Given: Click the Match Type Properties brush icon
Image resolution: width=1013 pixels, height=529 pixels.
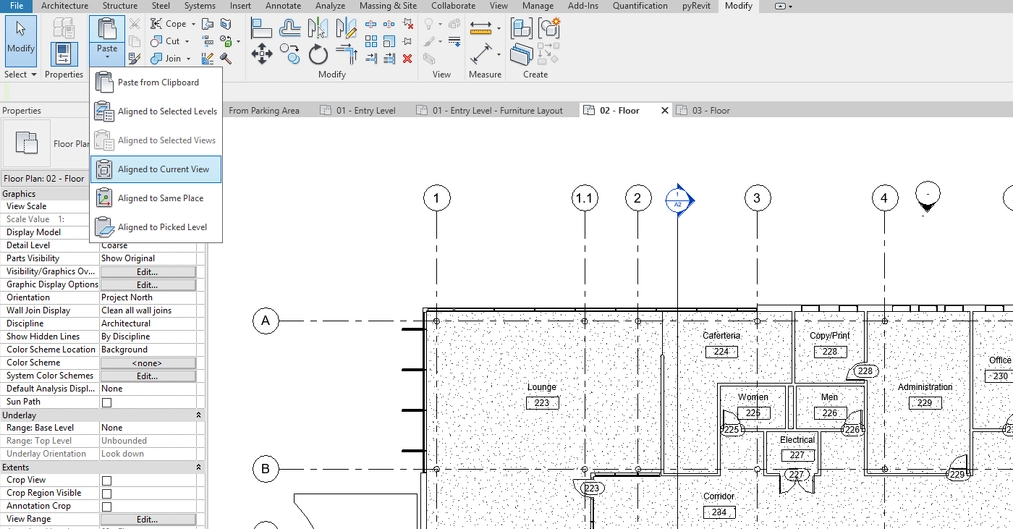Looking at the screenshot, I should tap(134, 58).
